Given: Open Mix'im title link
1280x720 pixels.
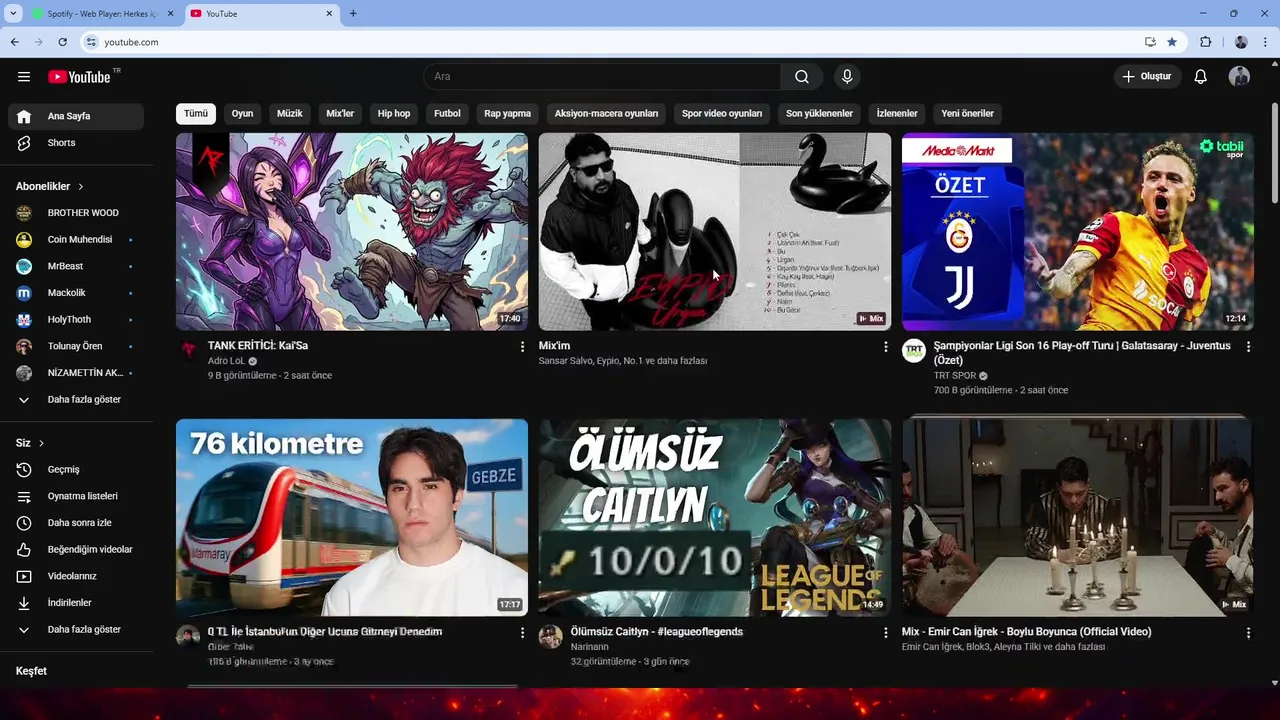Looking at the screenshot, I should (x=554, y=346).
